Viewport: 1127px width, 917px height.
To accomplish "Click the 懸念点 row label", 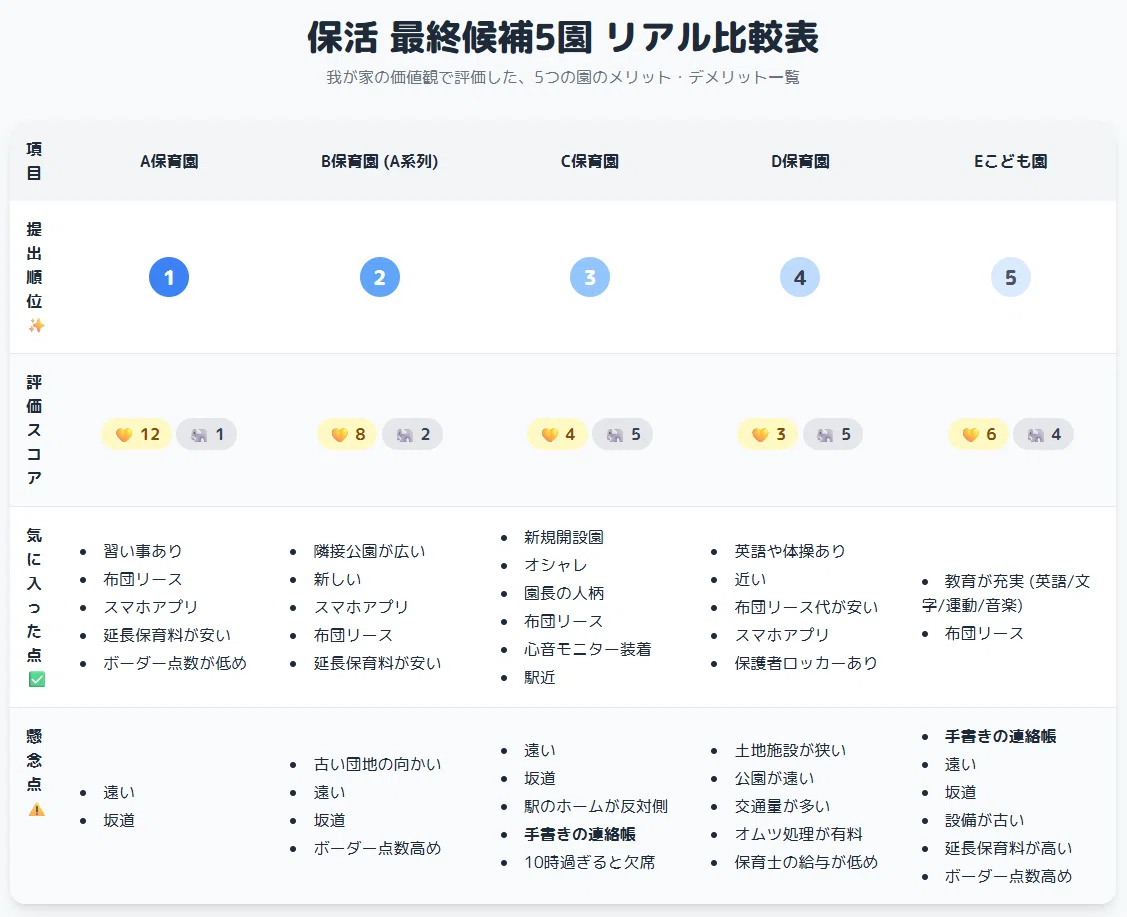I will click(x=34, y=760).
